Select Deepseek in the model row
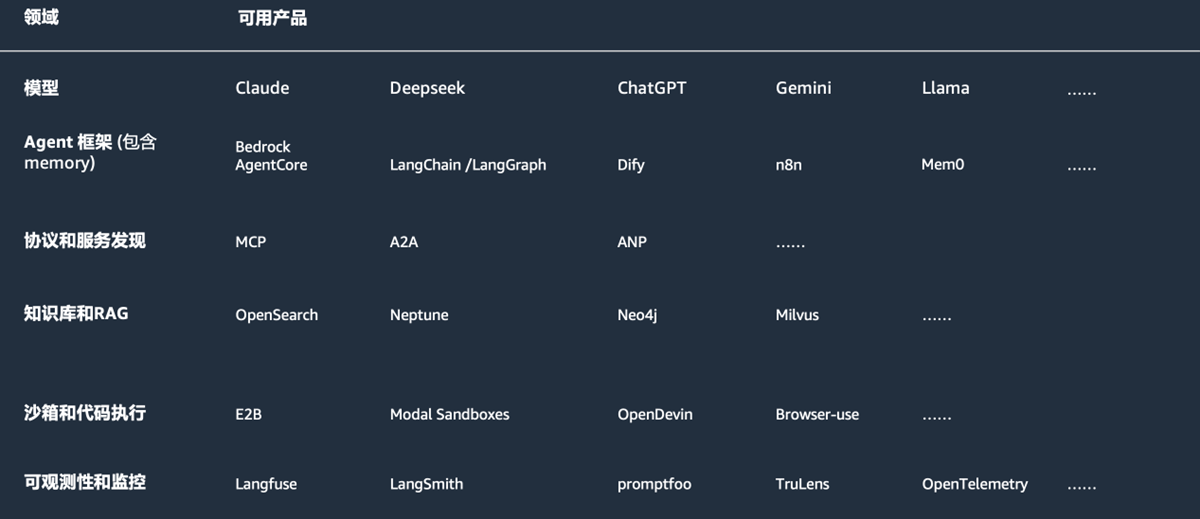Viewport: 1200px width, 519px height. coord(427,88)
